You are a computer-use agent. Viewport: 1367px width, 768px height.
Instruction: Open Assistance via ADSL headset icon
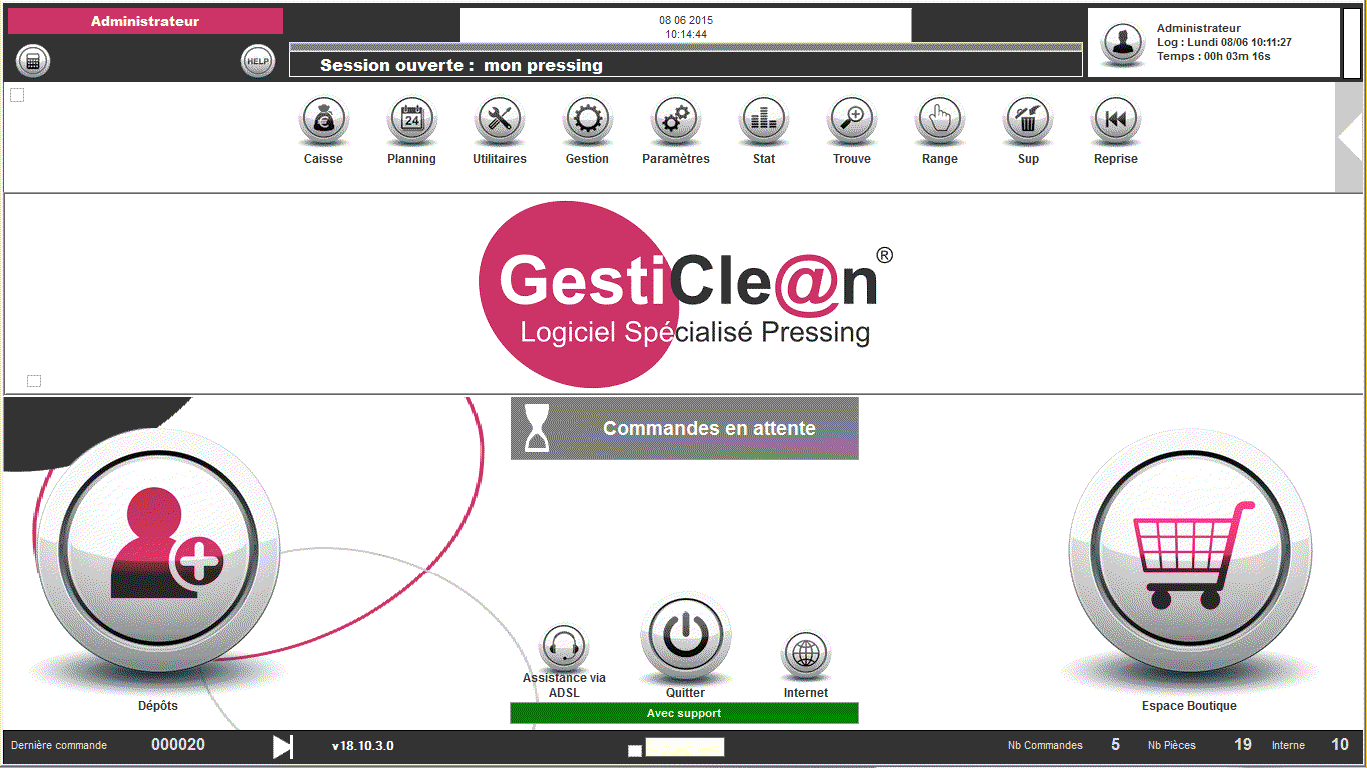pyautogui.click(x=564, y=646)
